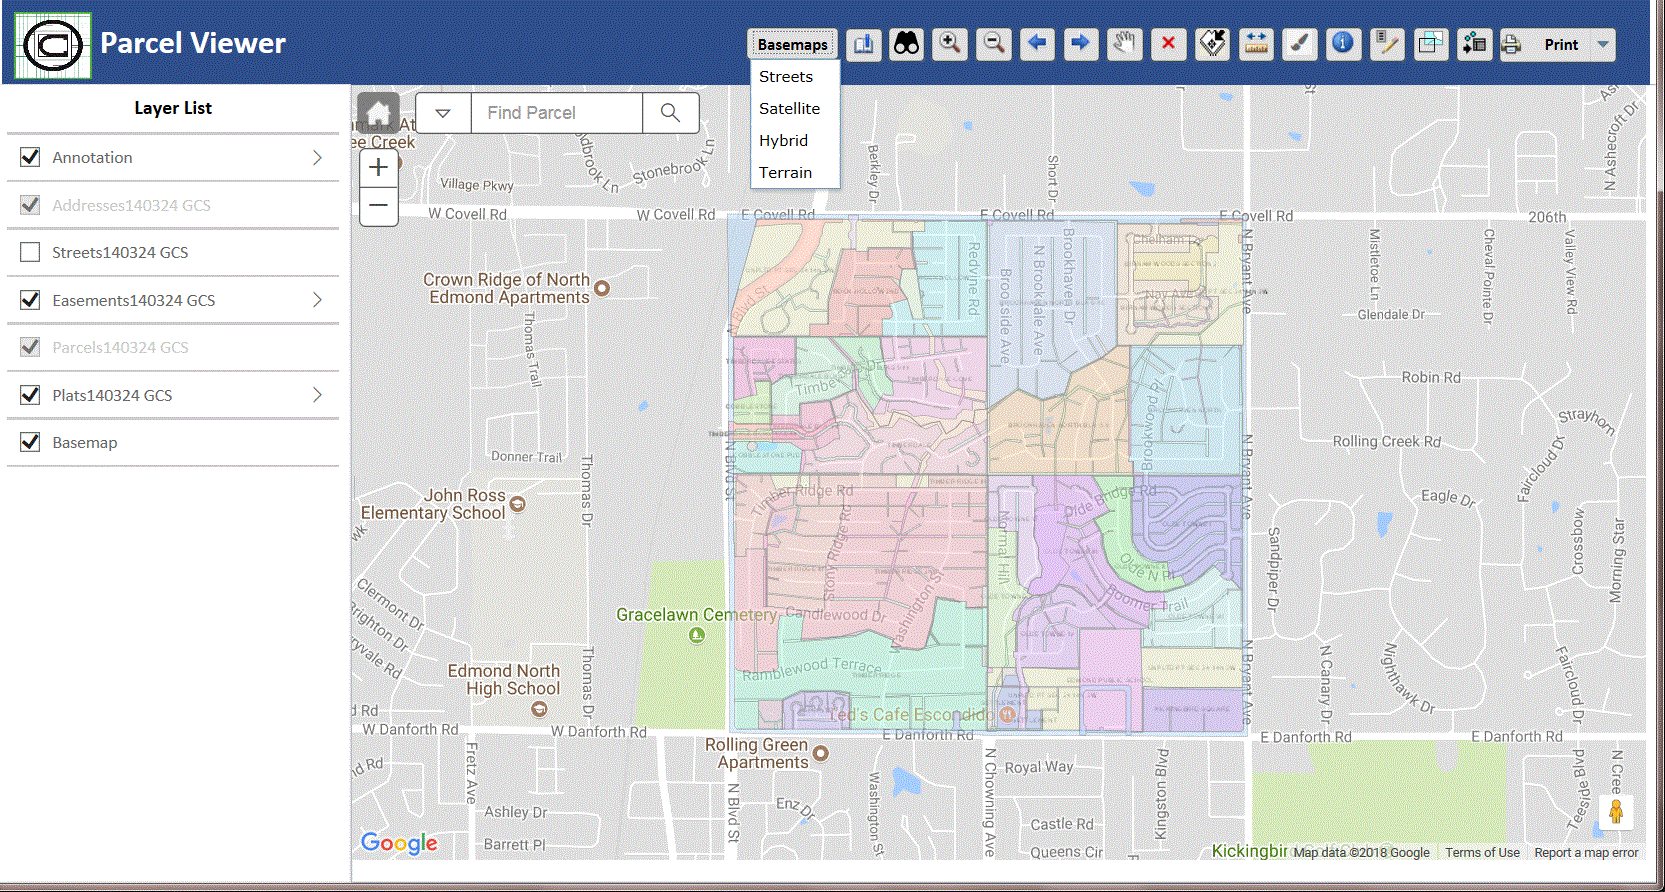Go to next map extent arrow
Viewport: 1665px width, 892px height.
coord(1080,44)
